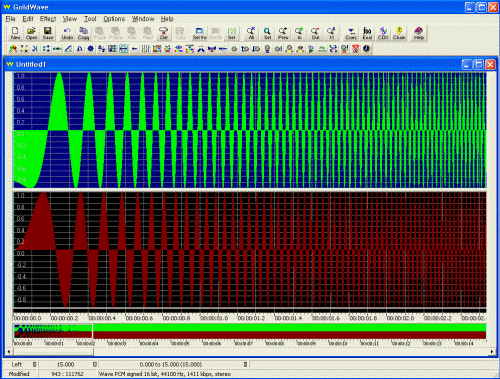Click the 00:00:00.4 time ruler label
Viewport: 500px width, 379px height.
(x=102, y=318)
